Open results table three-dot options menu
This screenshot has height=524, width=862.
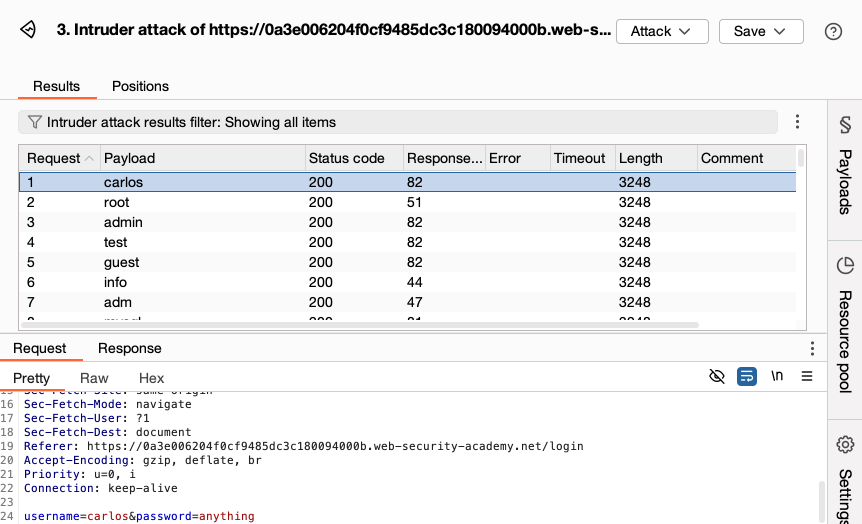pyautogui.click(x=797, y=122)
